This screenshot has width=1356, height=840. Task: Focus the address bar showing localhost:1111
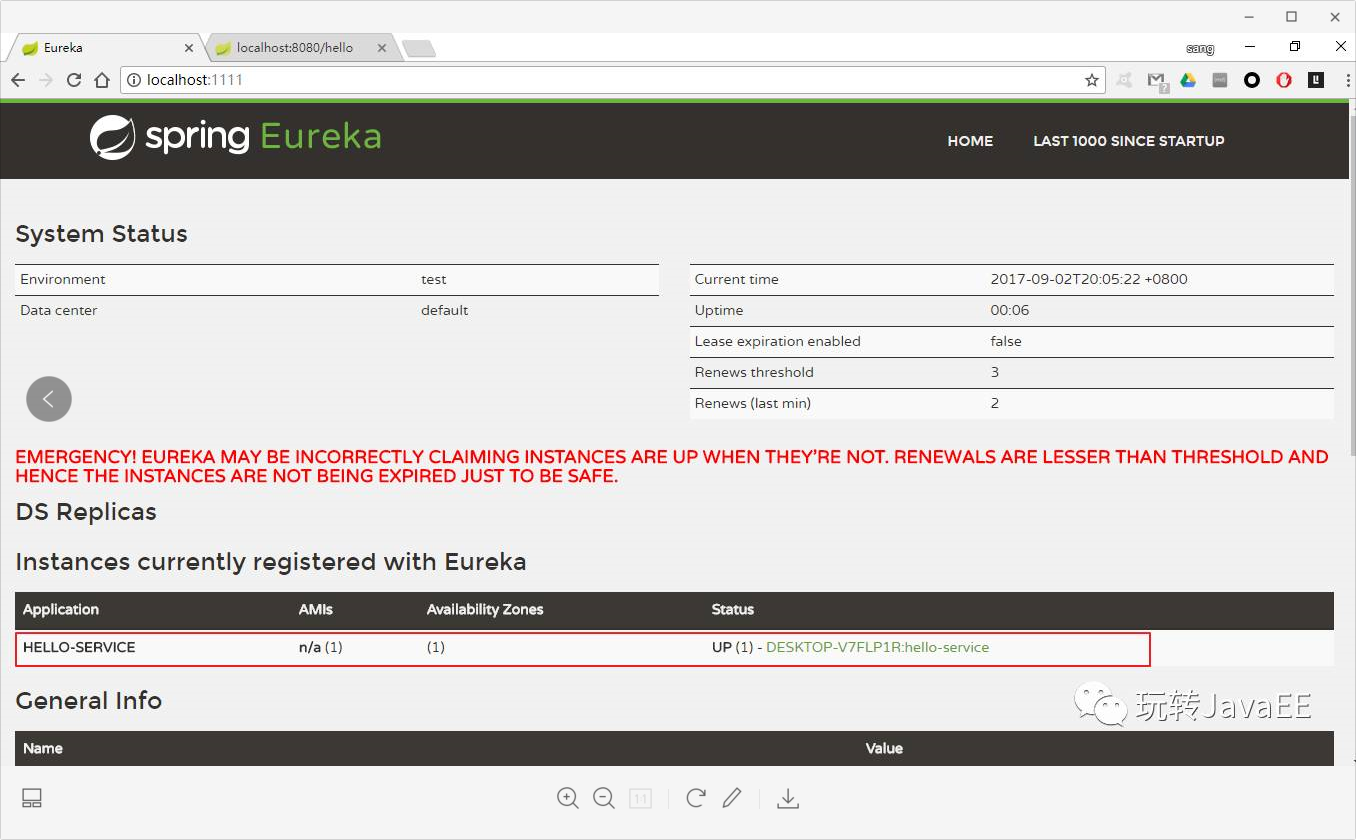610,80
